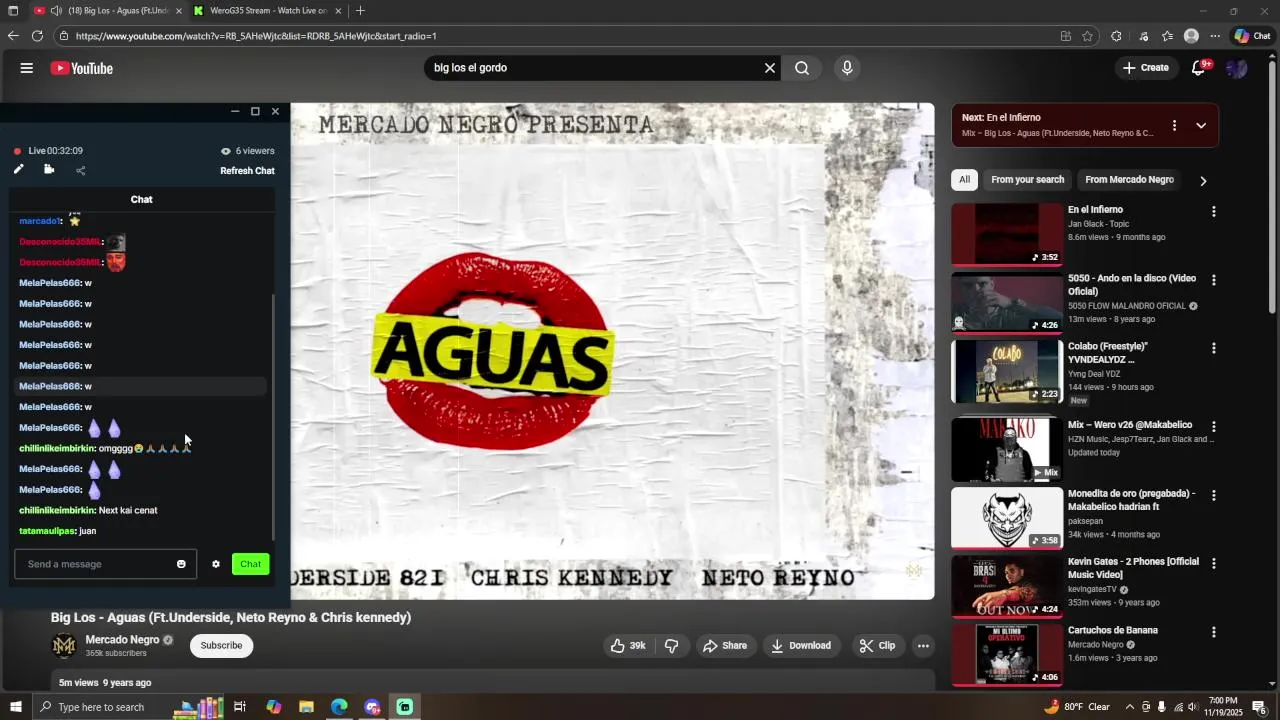The height and width of the screenshot is (720, 1280).
Task: Open the YouTube account avatar menu
Action: (1237, 68)
